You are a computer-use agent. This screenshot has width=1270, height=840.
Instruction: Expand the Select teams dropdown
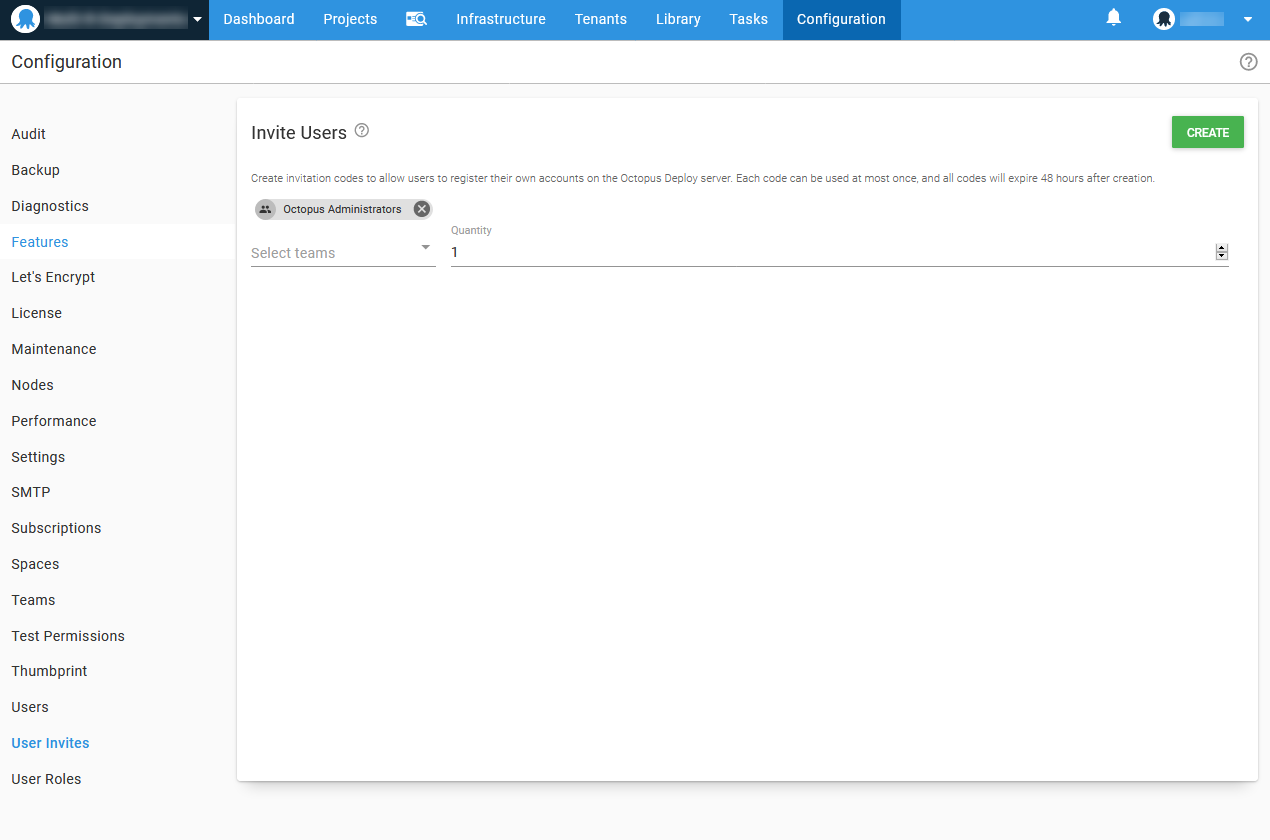(425, 248)
